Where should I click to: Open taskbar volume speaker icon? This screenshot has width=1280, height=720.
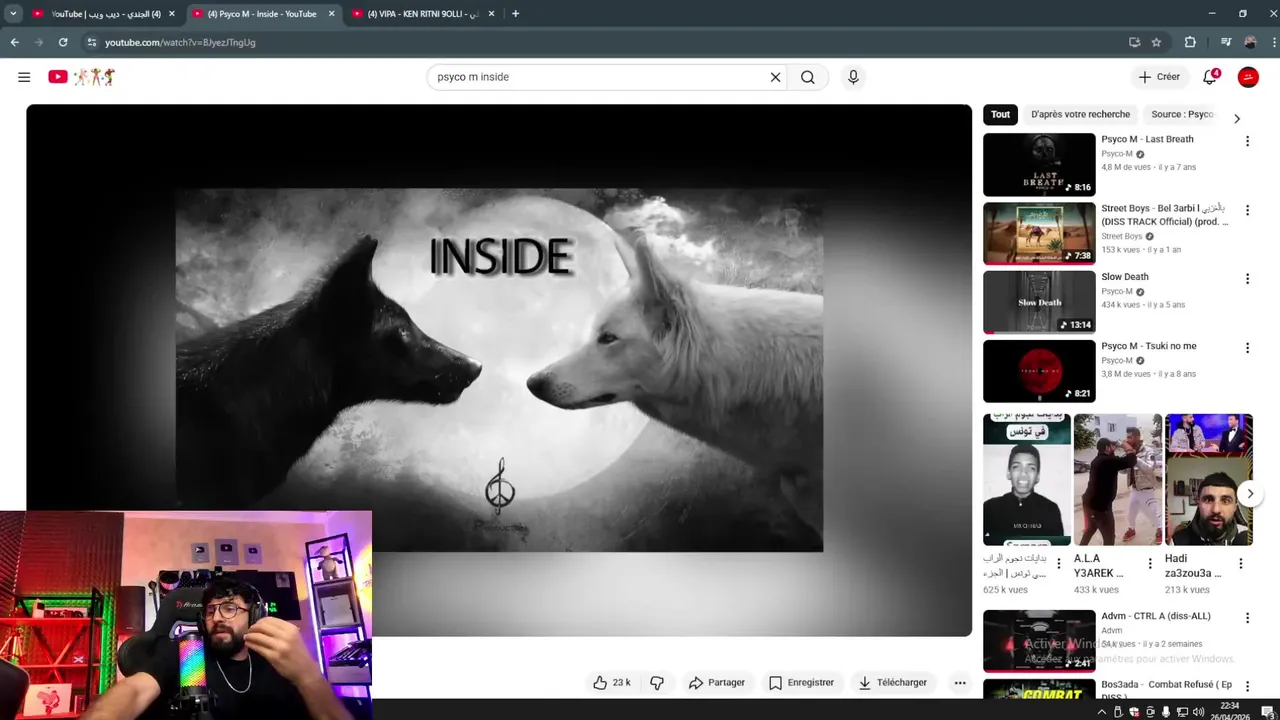pos(1198,712)
